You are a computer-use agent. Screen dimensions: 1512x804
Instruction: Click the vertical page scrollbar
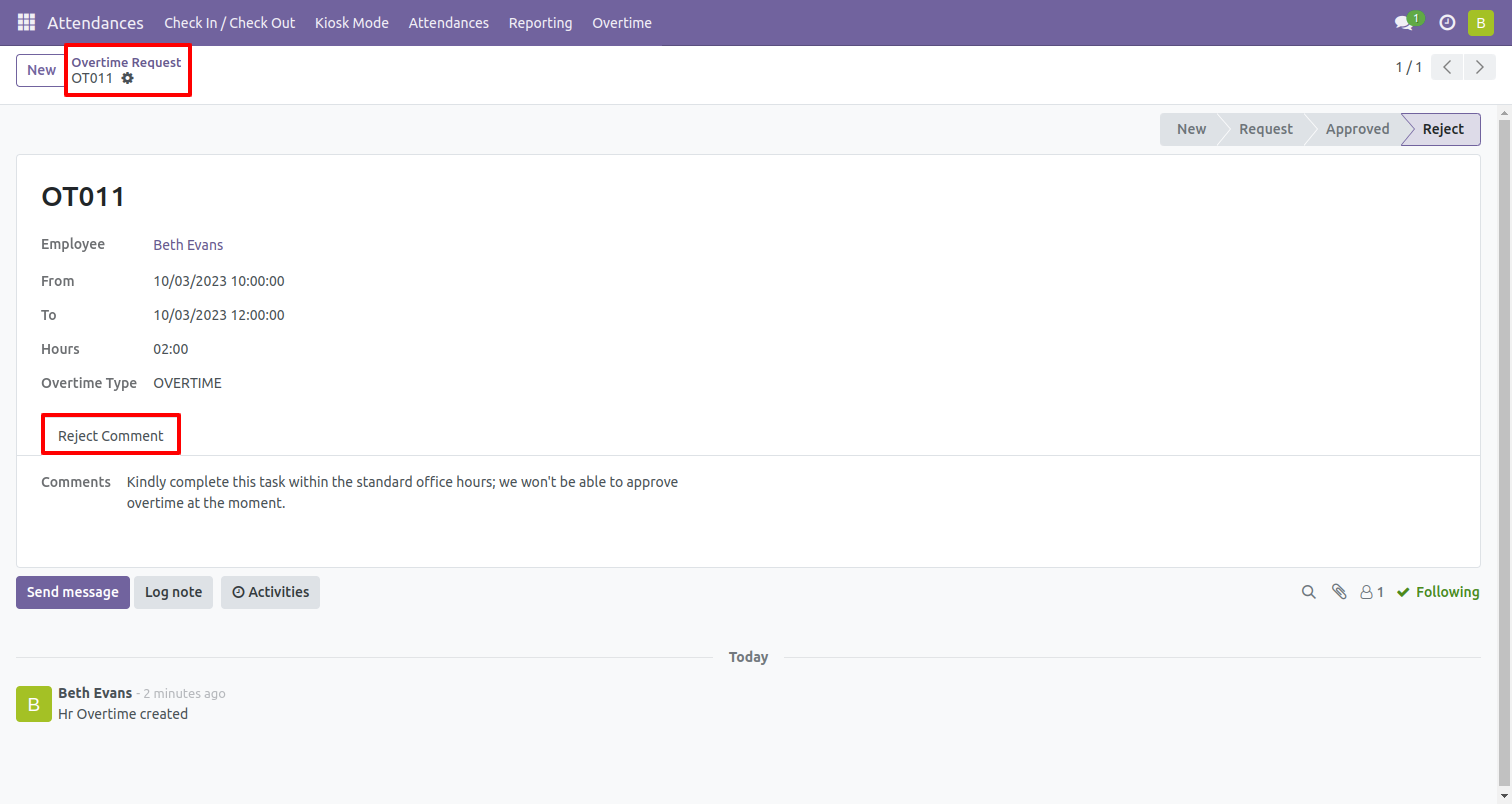[x=1504, y=454]
